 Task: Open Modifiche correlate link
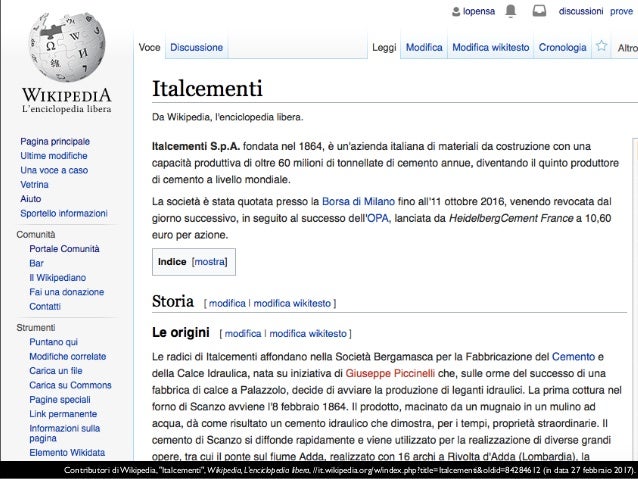pyautogui.click(x=68, y=357)
